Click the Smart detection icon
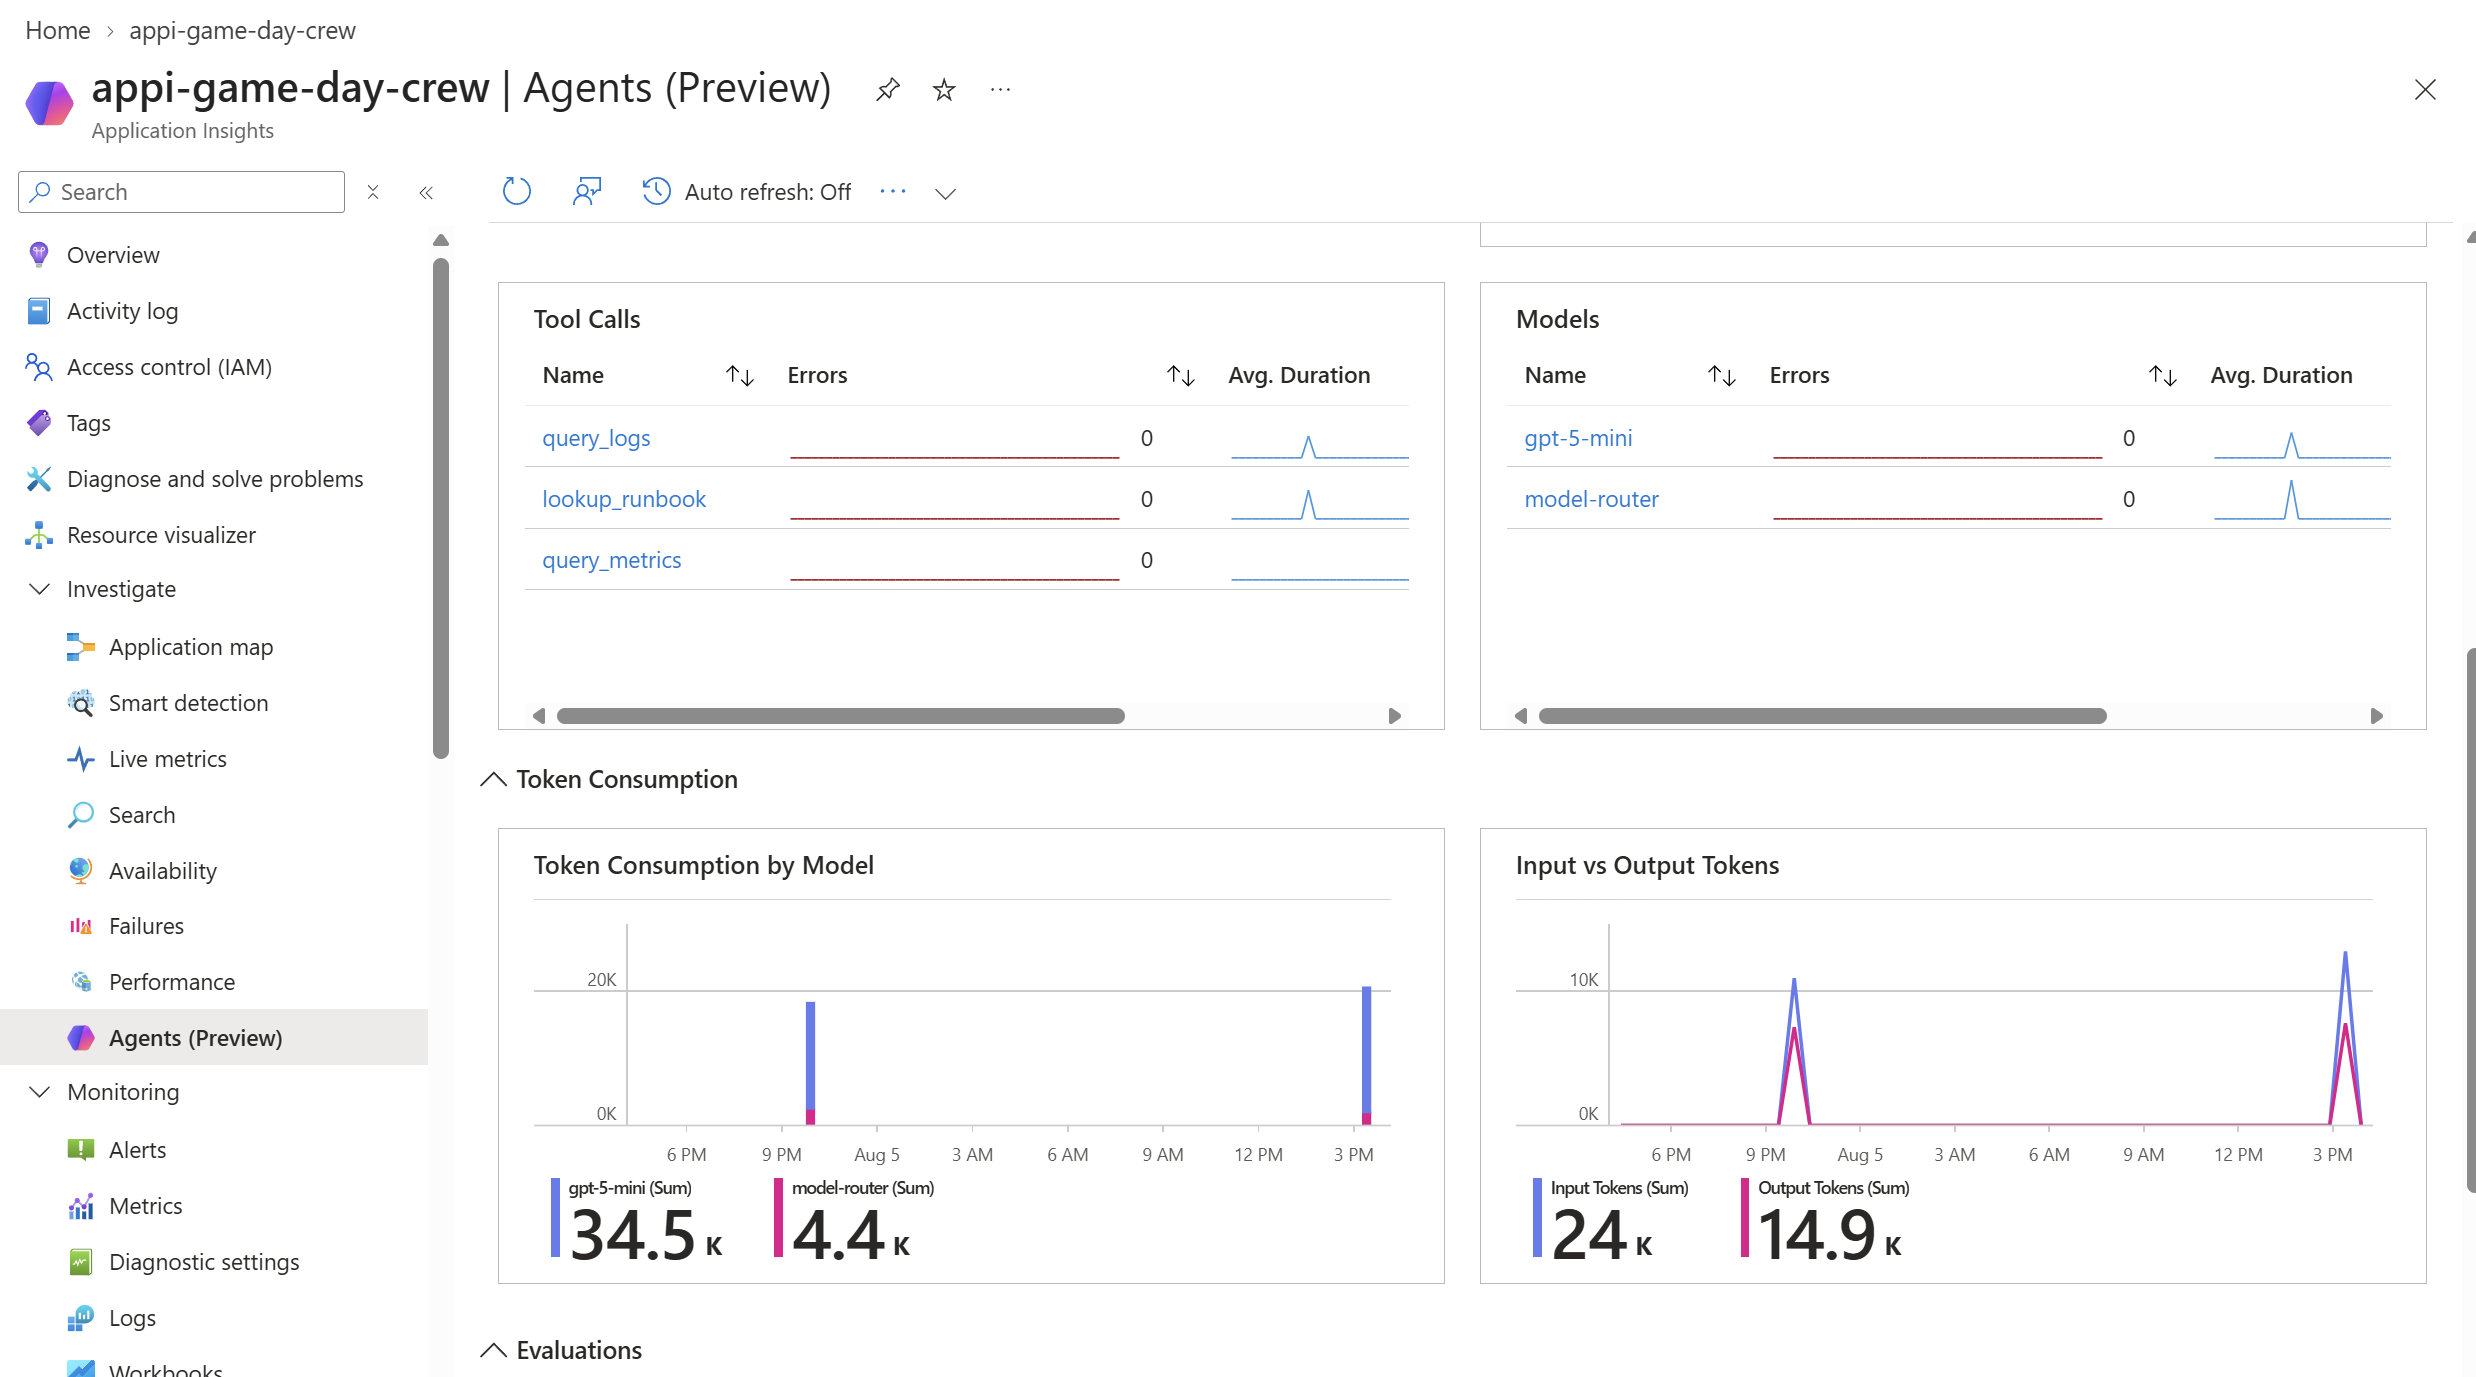The height and width of the screenshot is (1377, 2476). [x=80, y=703]
